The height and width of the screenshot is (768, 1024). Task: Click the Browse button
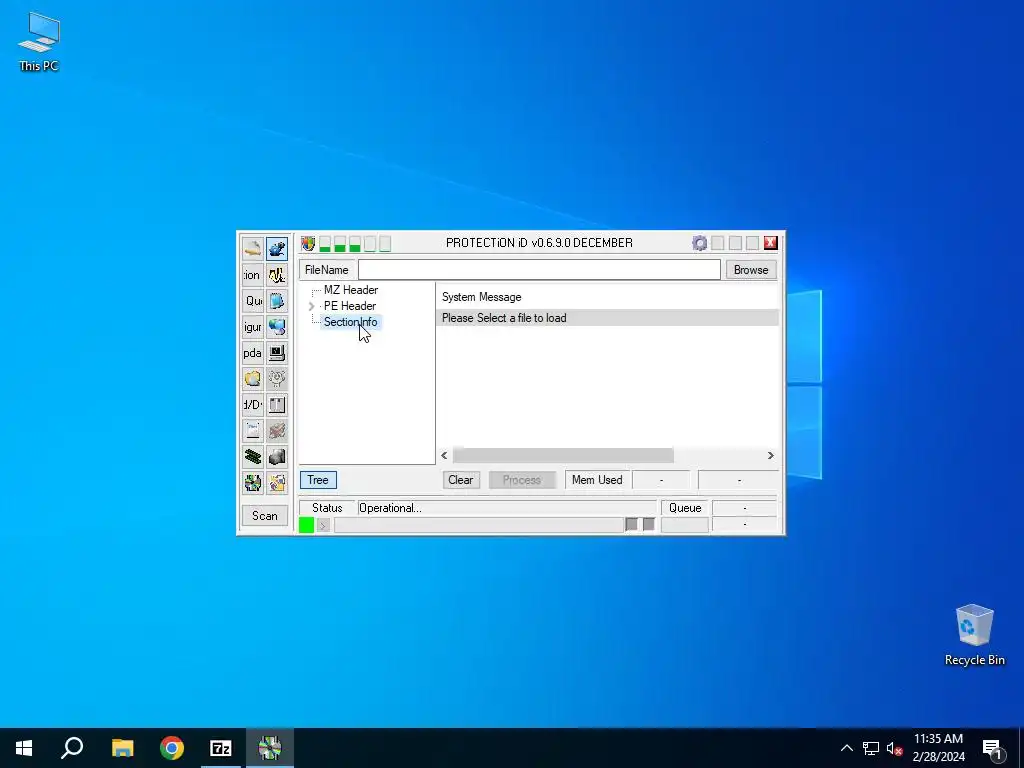[751, 270]
